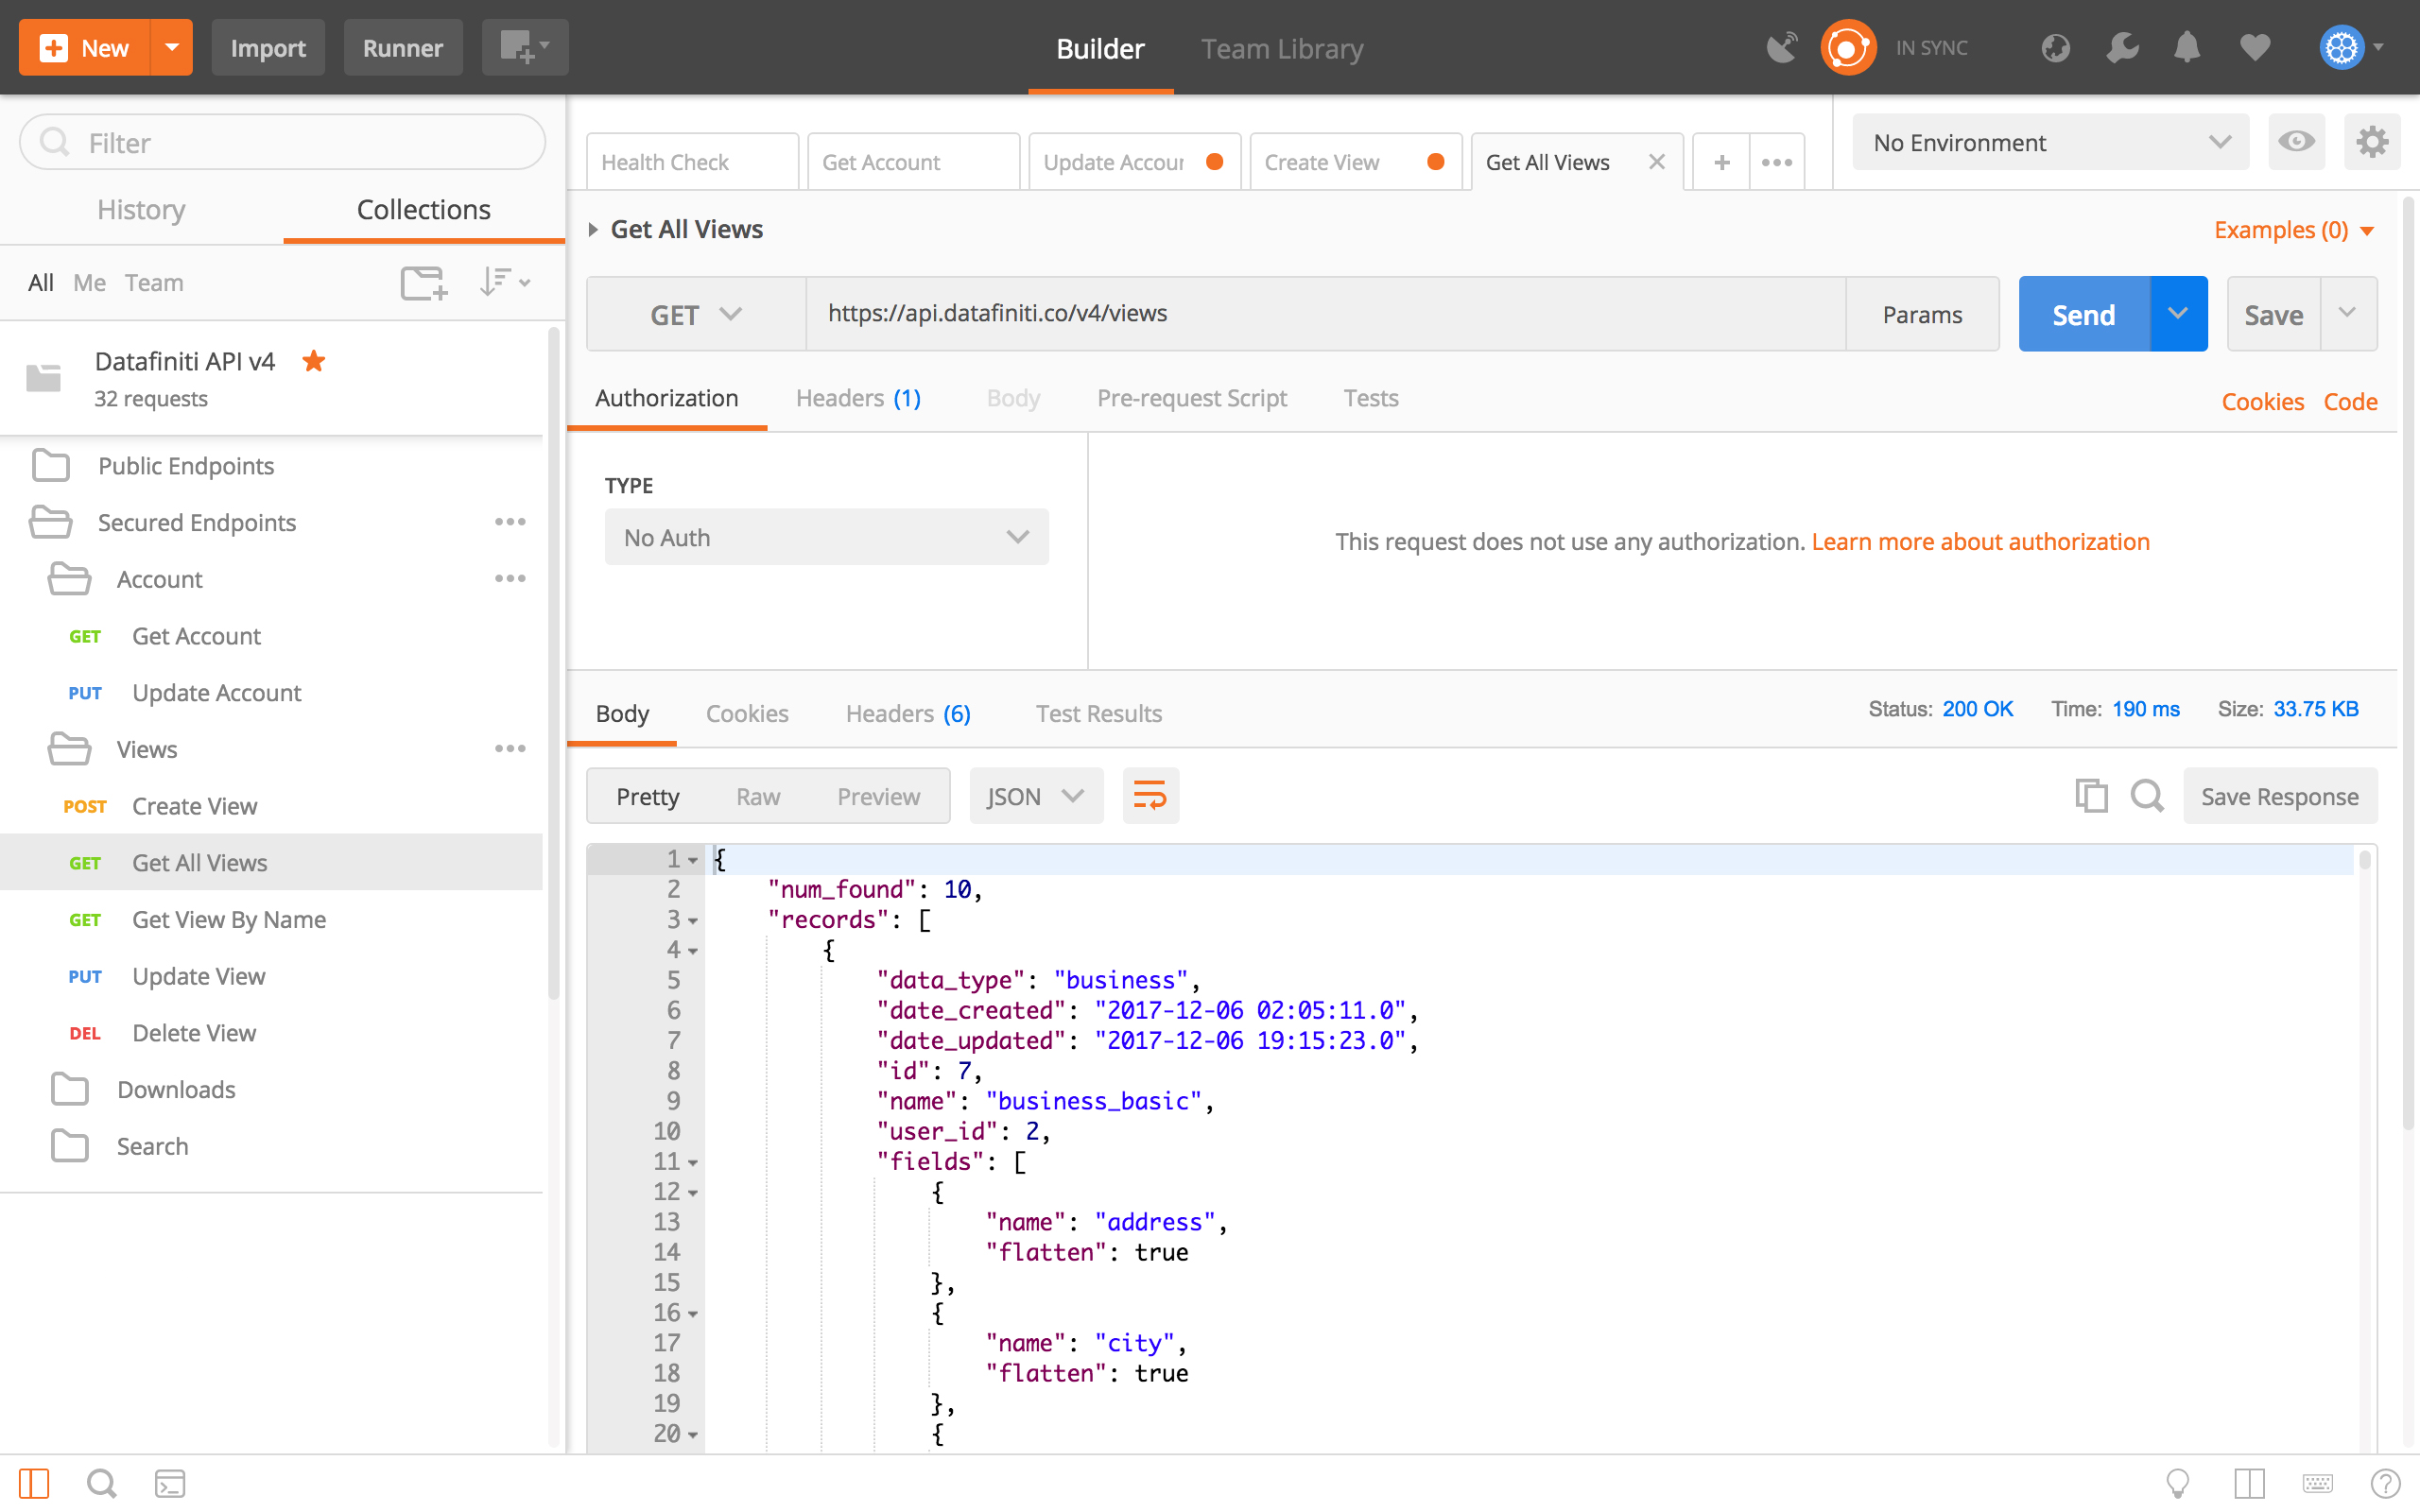Open the response Cookies tab
The height and width of the screenshot is (1512, 2420).
[x=747, y=713]
